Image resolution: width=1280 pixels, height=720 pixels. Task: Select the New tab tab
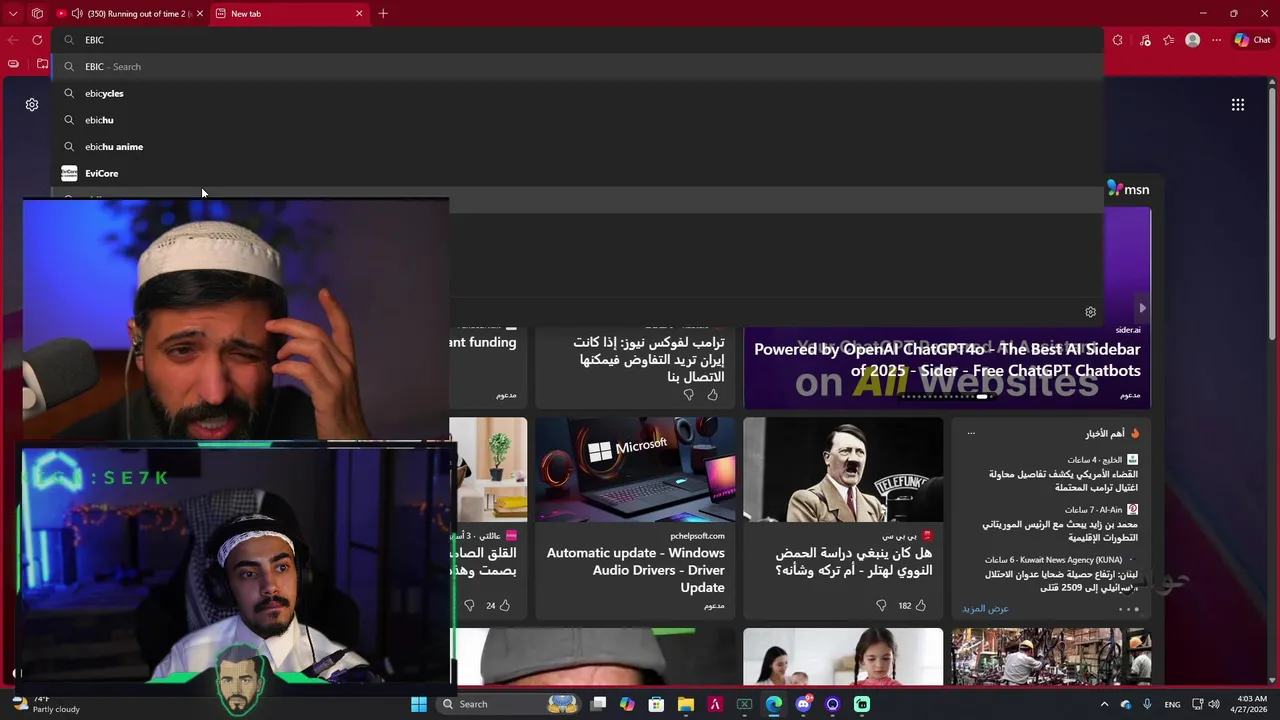(289, 14)
